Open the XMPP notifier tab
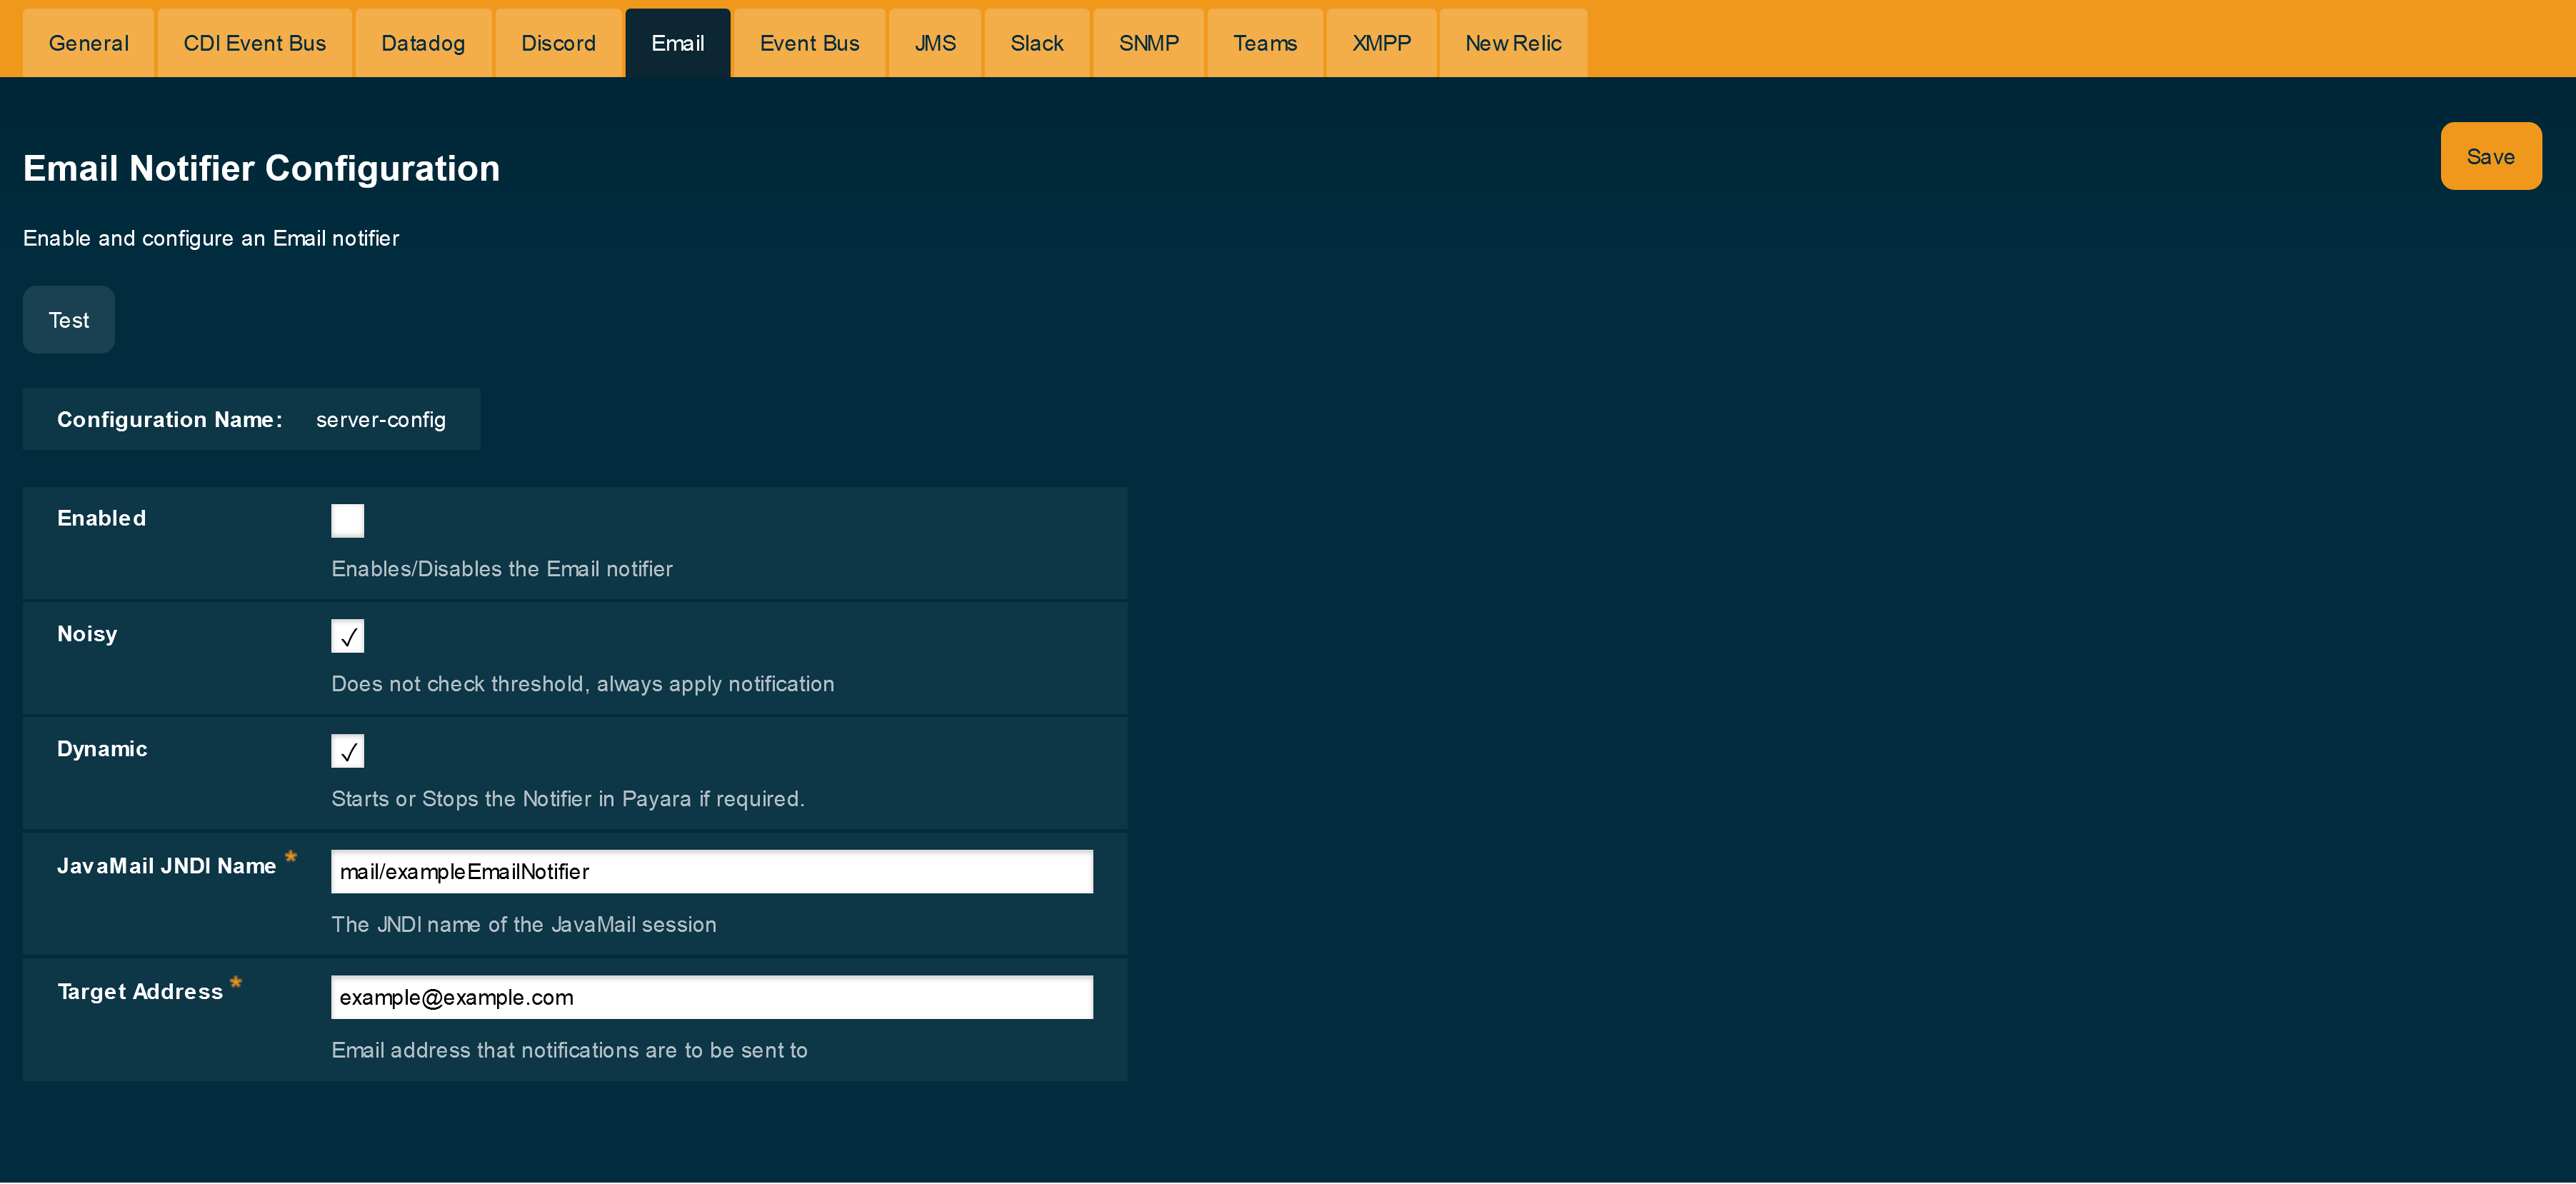Viewport: 2576px width, 1184px height. pos(1381,42)
